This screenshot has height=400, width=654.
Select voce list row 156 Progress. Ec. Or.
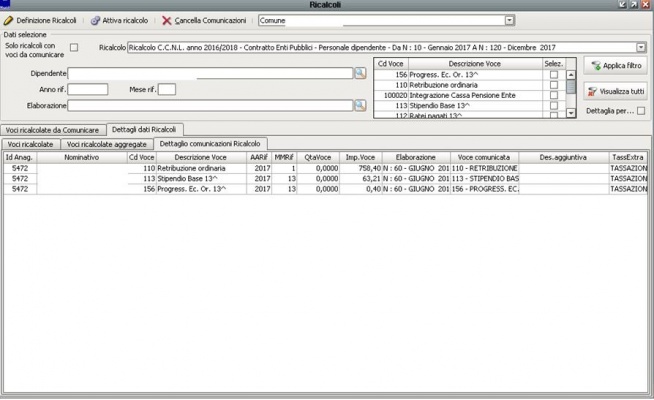click(470, 75)
